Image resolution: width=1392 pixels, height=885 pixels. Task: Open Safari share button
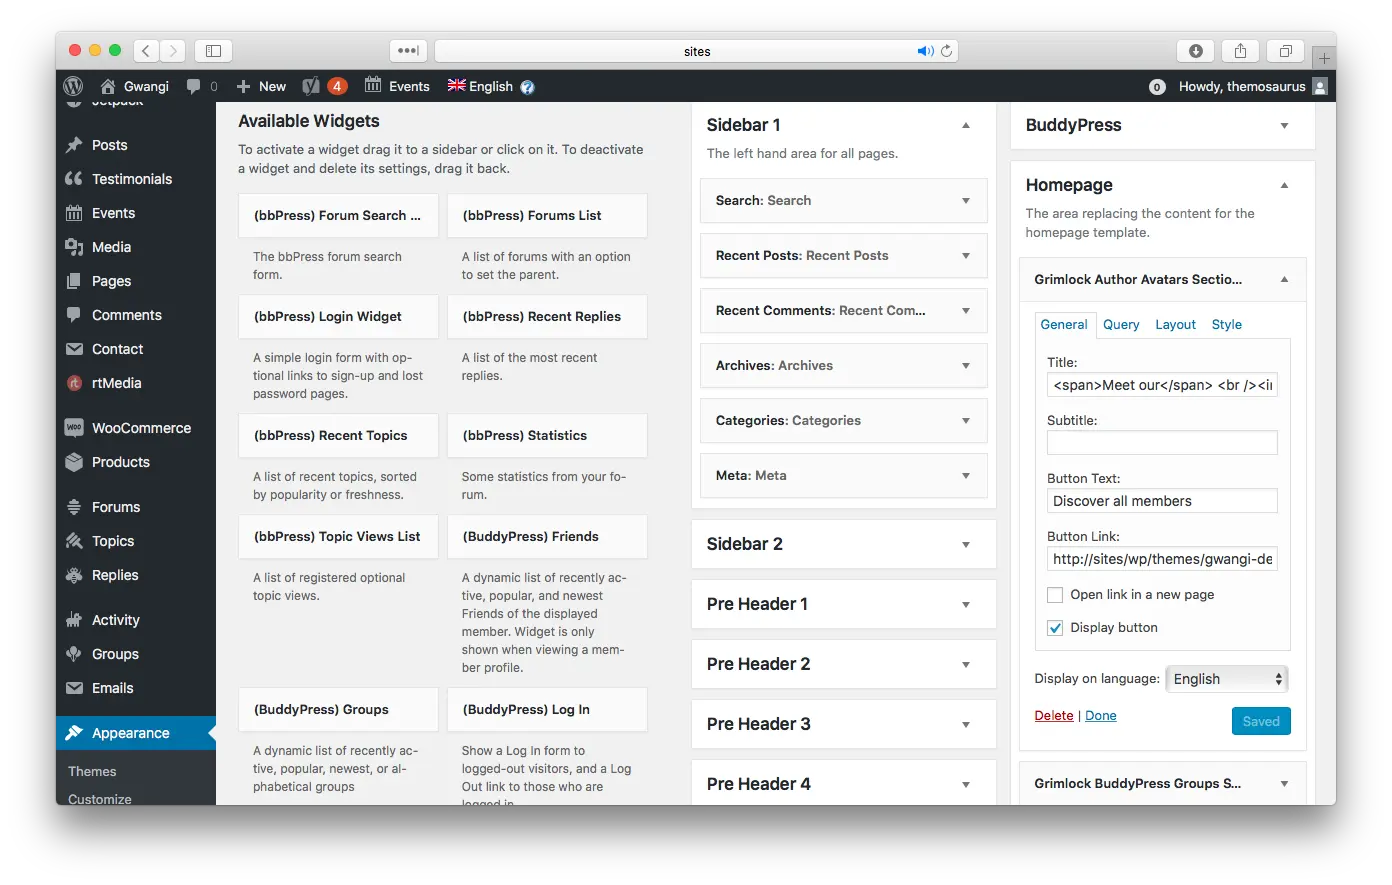click(1240, 51)
